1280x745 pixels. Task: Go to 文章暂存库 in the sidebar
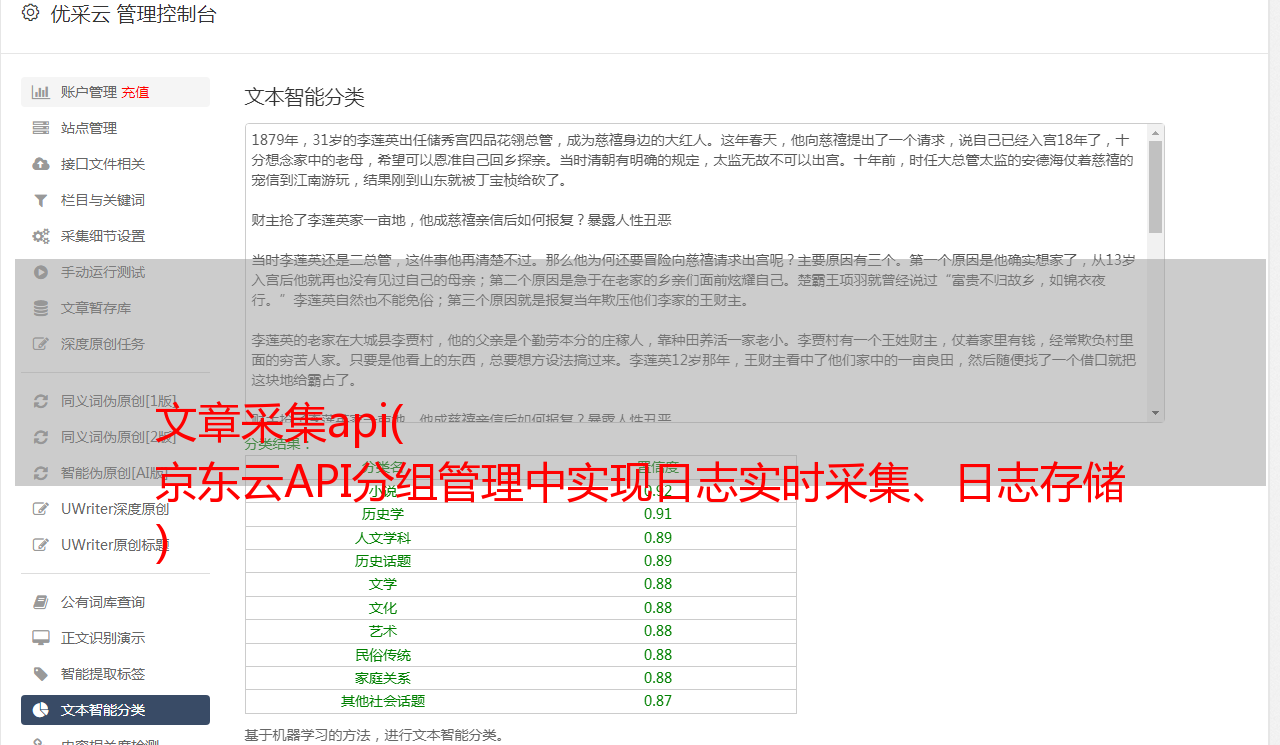coord(96,308)
